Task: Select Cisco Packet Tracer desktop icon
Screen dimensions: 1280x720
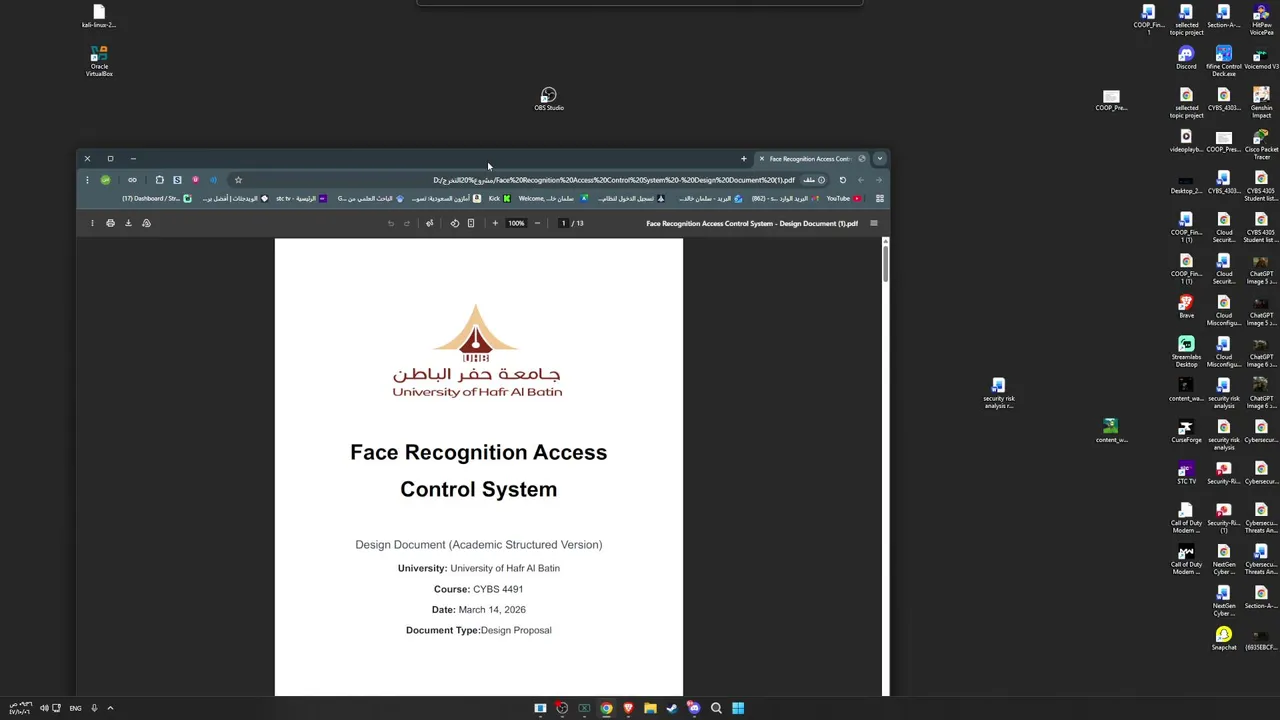Action: [1261, 145]
